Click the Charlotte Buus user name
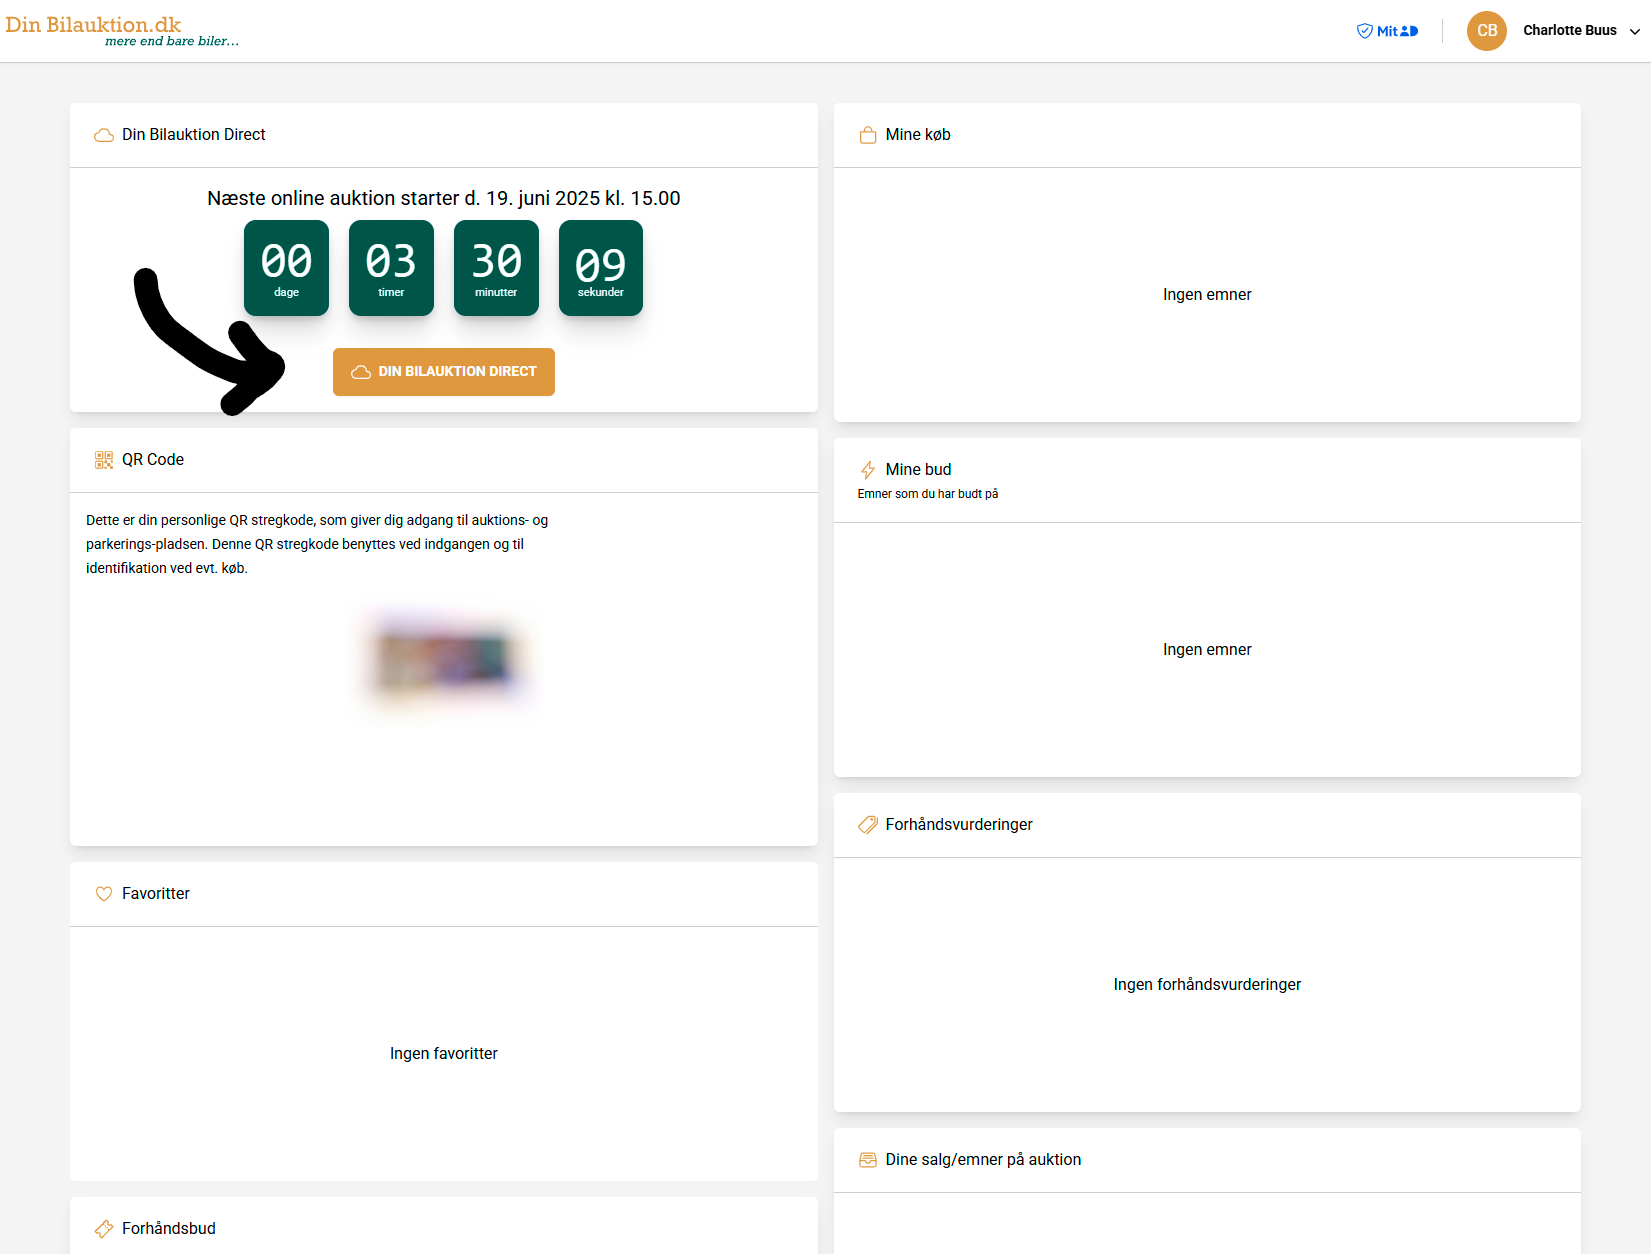This screenshot has width=1651, height=1254. click(x=1569, y=31)
